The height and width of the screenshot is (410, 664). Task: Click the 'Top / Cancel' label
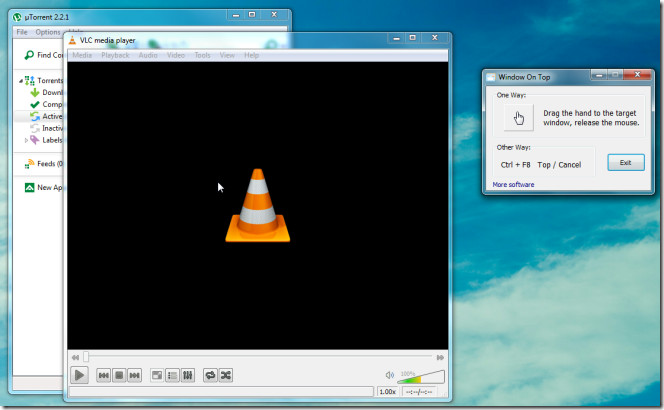tap(559, 165)
